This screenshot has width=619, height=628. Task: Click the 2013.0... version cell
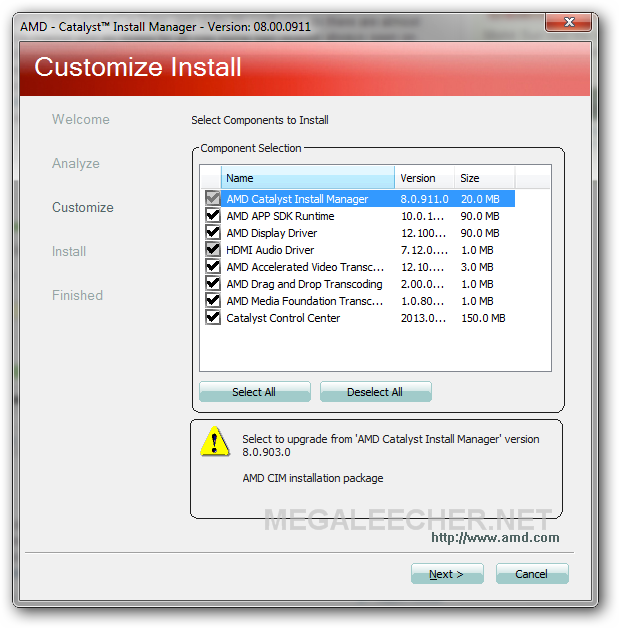point(423,318)
